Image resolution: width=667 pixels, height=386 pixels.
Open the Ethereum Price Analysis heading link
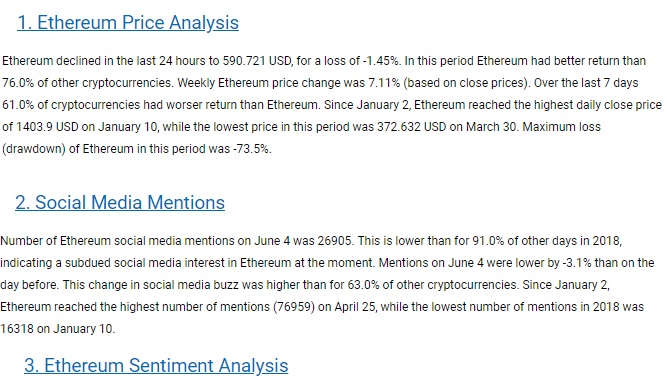128,23
